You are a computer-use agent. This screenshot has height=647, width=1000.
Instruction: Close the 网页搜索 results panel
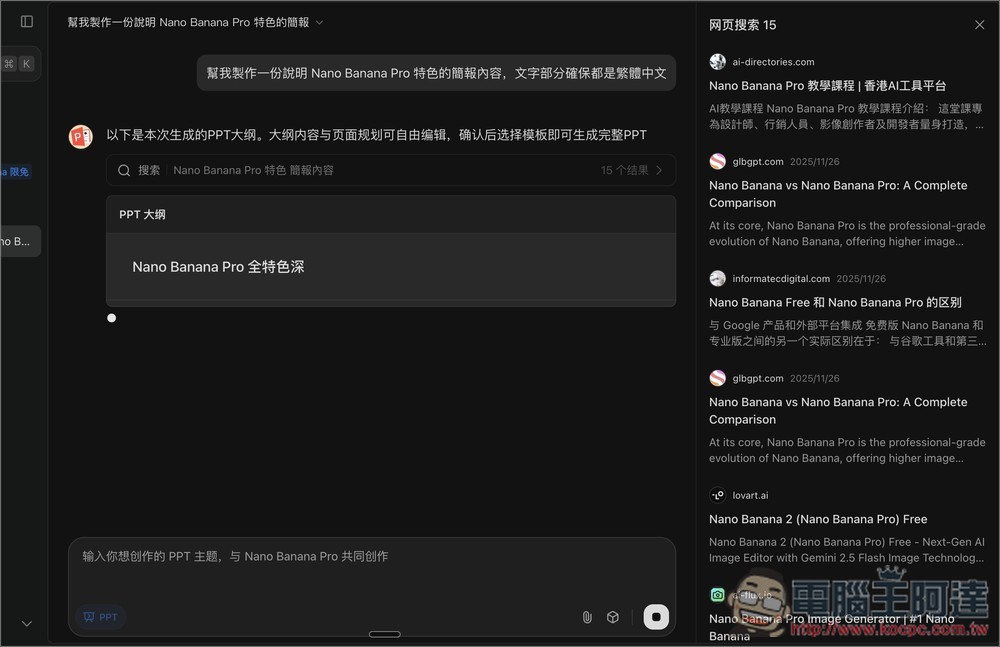(979, 24)
